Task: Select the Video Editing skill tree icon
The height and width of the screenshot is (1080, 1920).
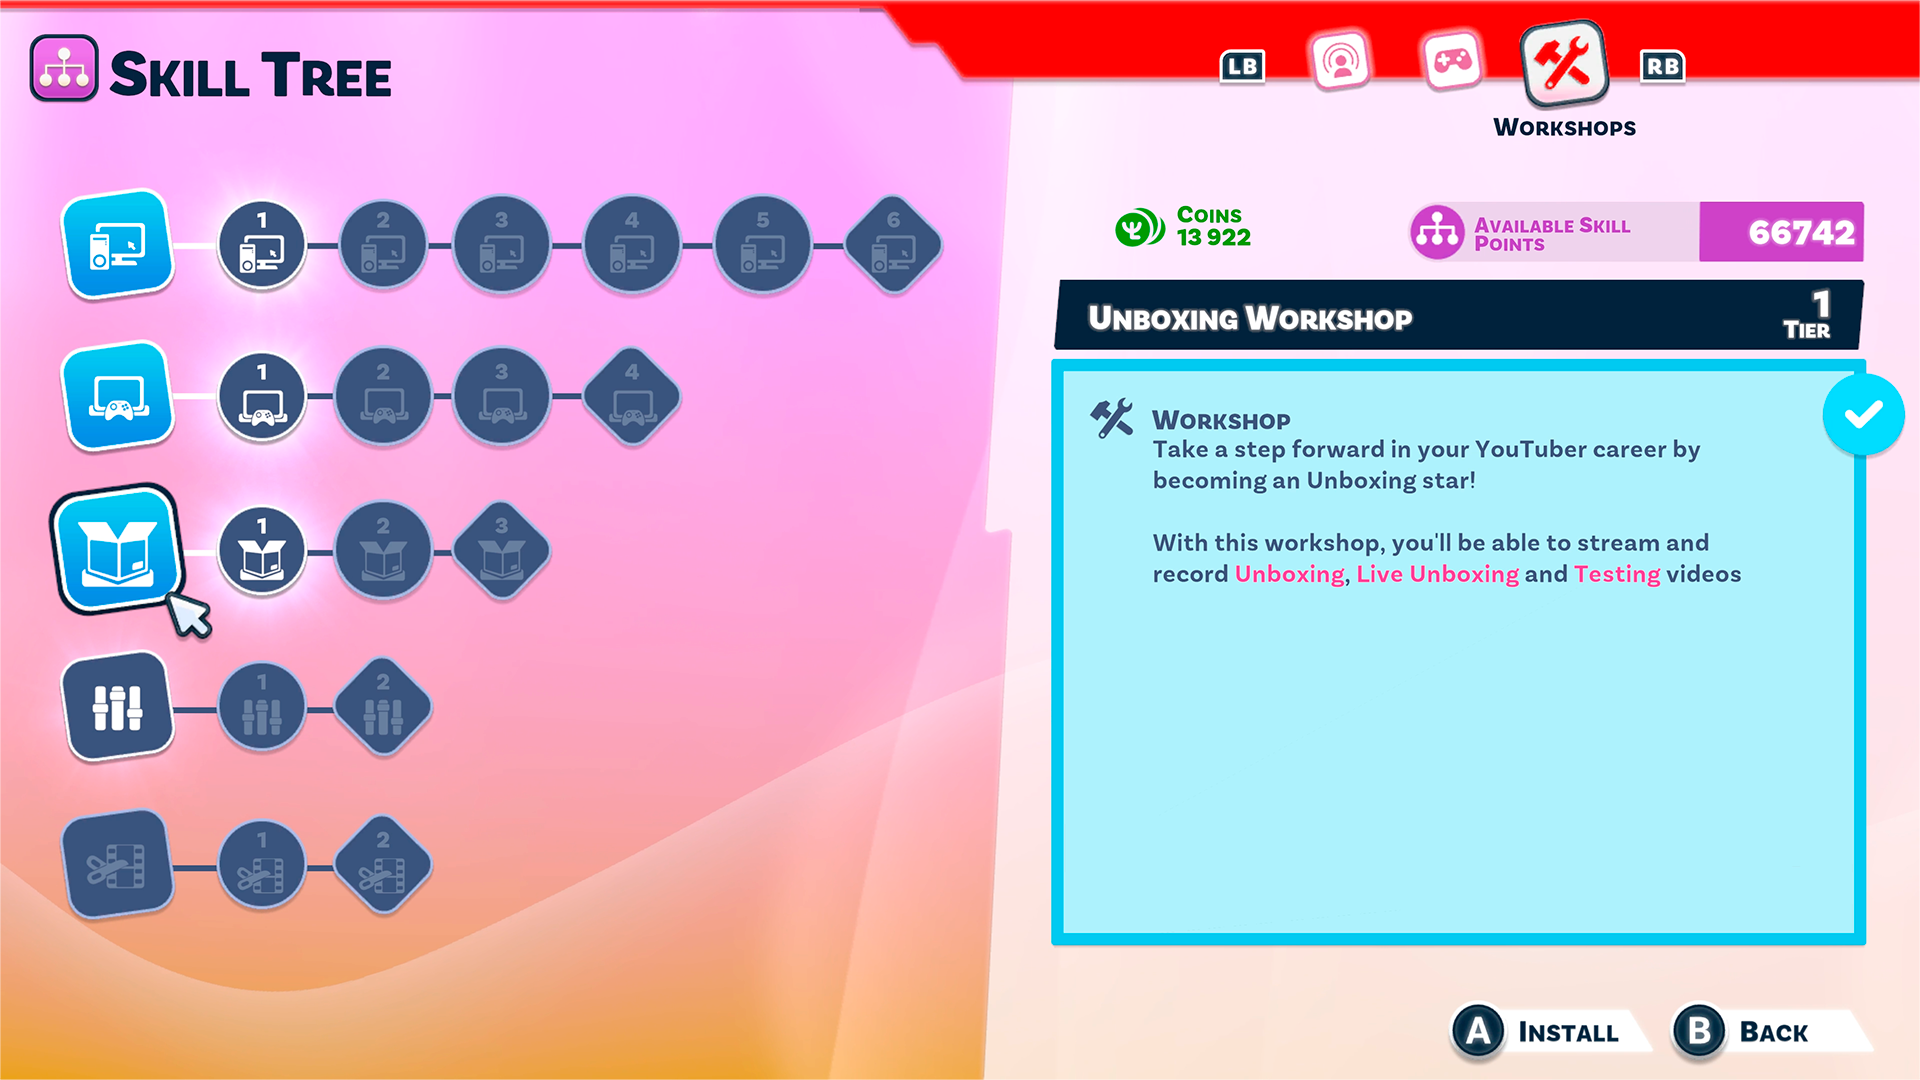Action: tap(119, 862)
